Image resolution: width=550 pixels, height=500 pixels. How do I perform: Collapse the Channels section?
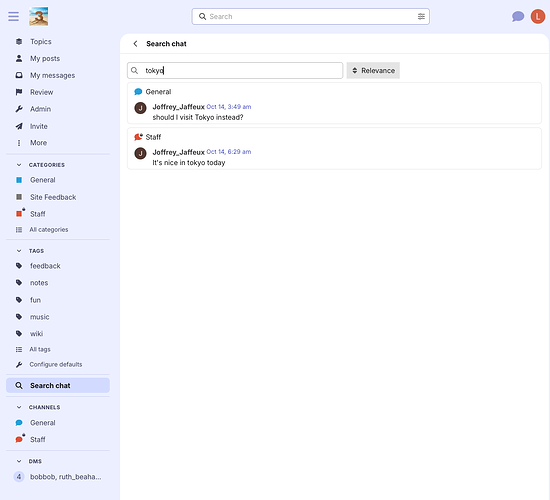coord(19,407)
